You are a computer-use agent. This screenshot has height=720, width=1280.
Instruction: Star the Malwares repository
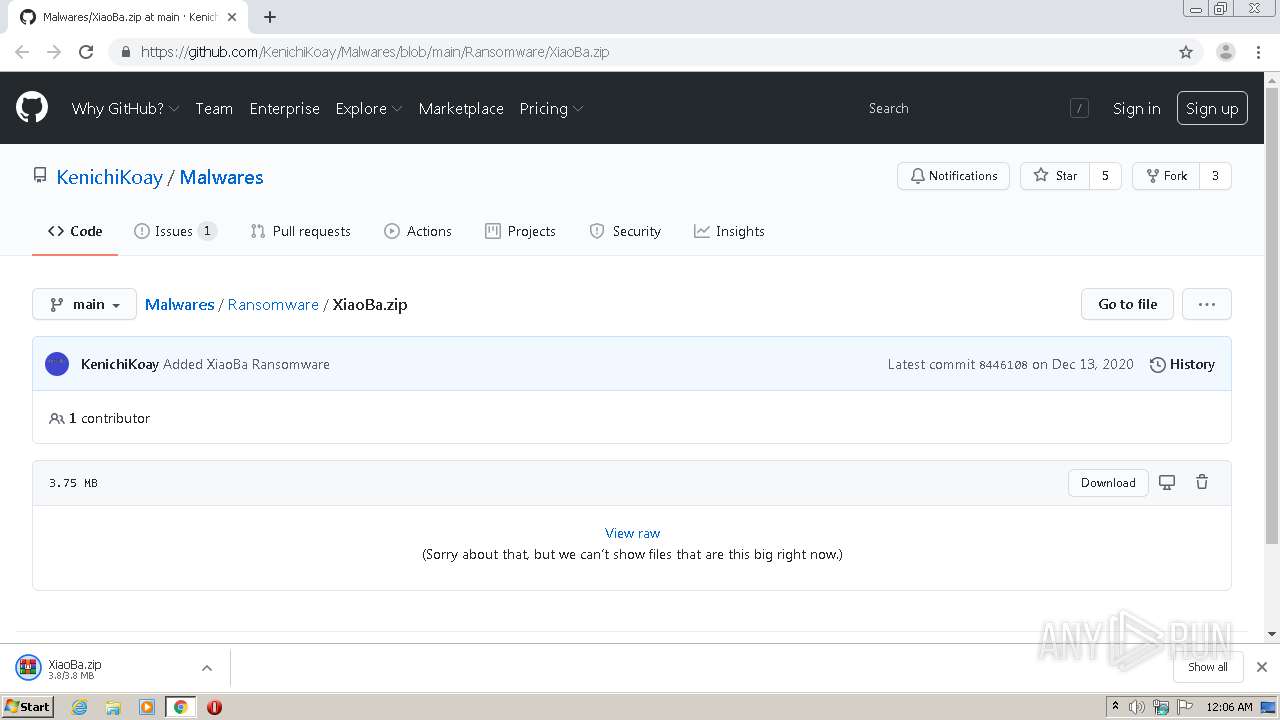(1055, 176)
